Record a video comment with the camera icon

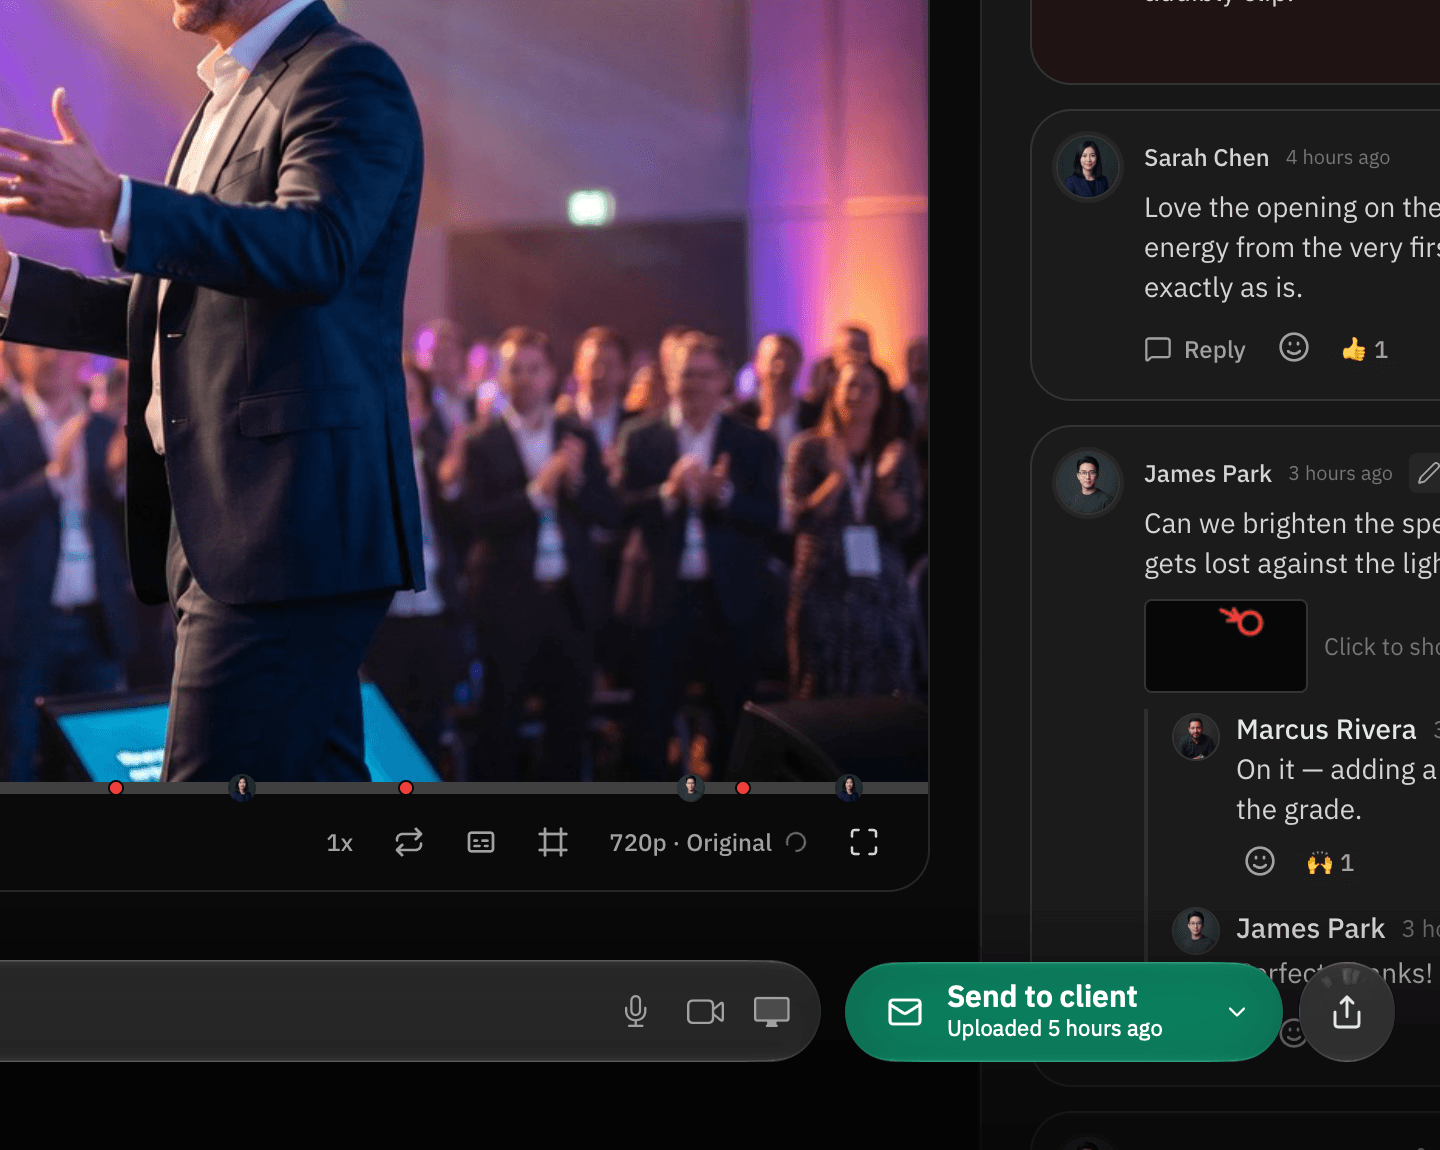pyautogui.click(x=706, y=1012)
